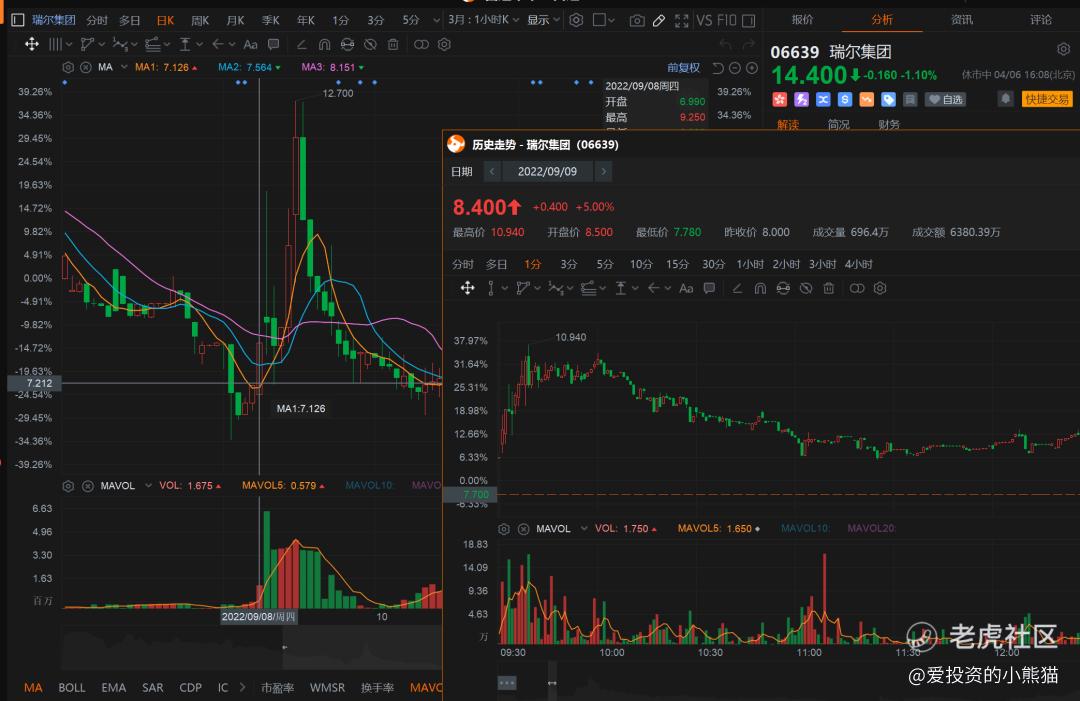Go to previous date in history window

[492, 171]
